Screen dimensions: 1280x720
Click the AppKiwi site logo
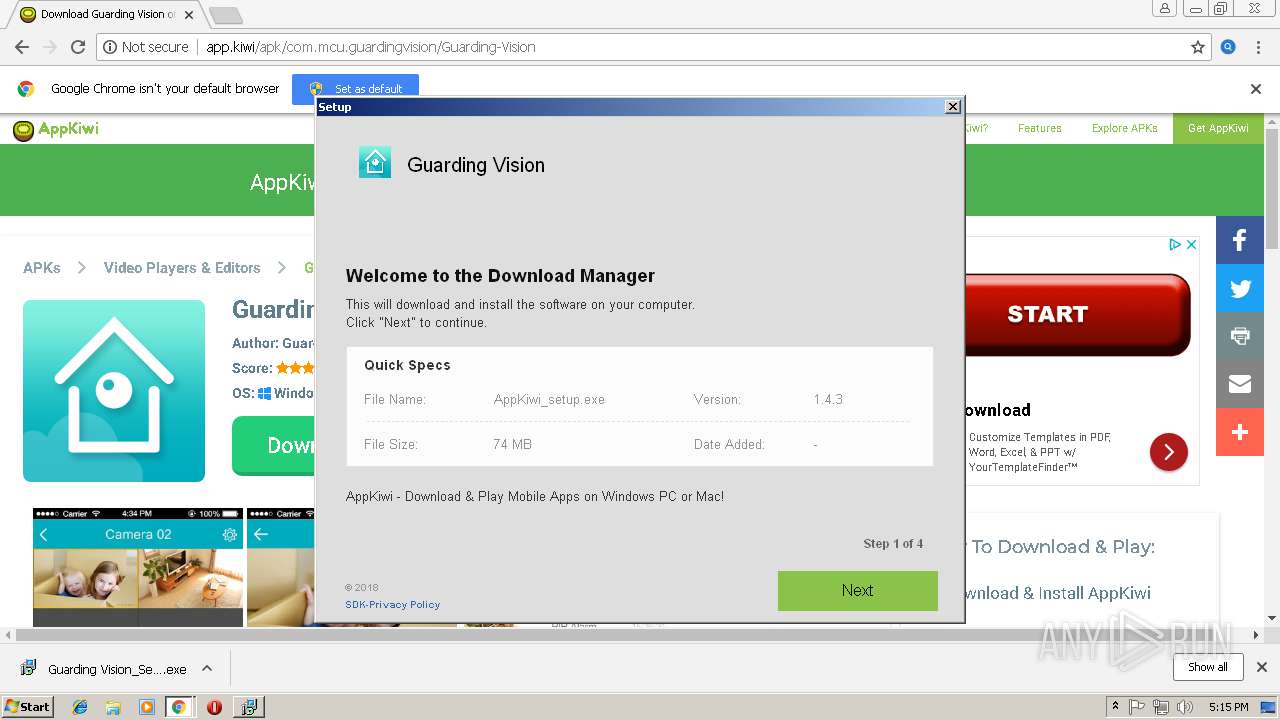click(56, 129)
